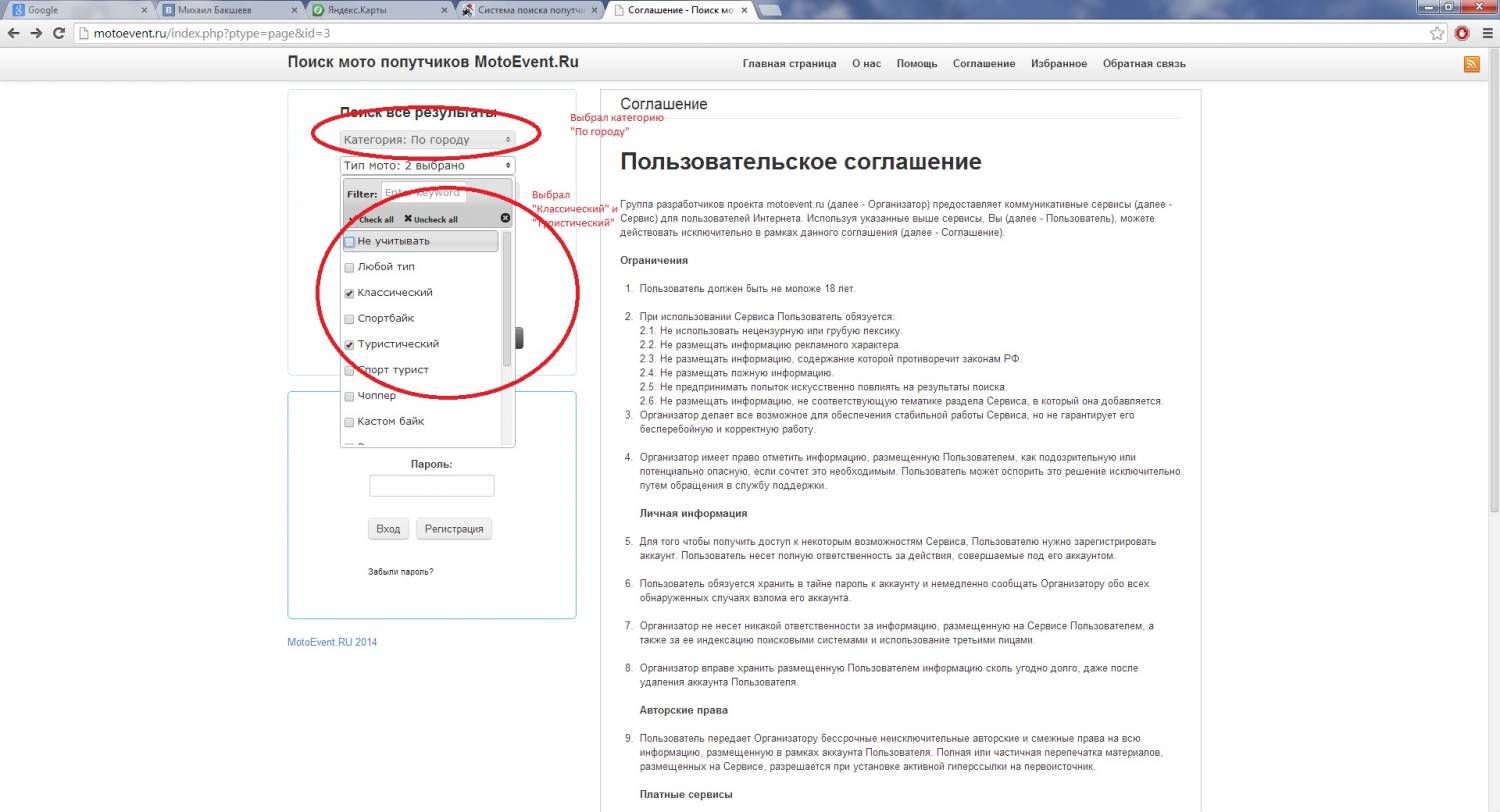Close the Система поиска попутчиков tab
Image resolution: width=1500 pixels, height=812 pixels.
[593, 10]
